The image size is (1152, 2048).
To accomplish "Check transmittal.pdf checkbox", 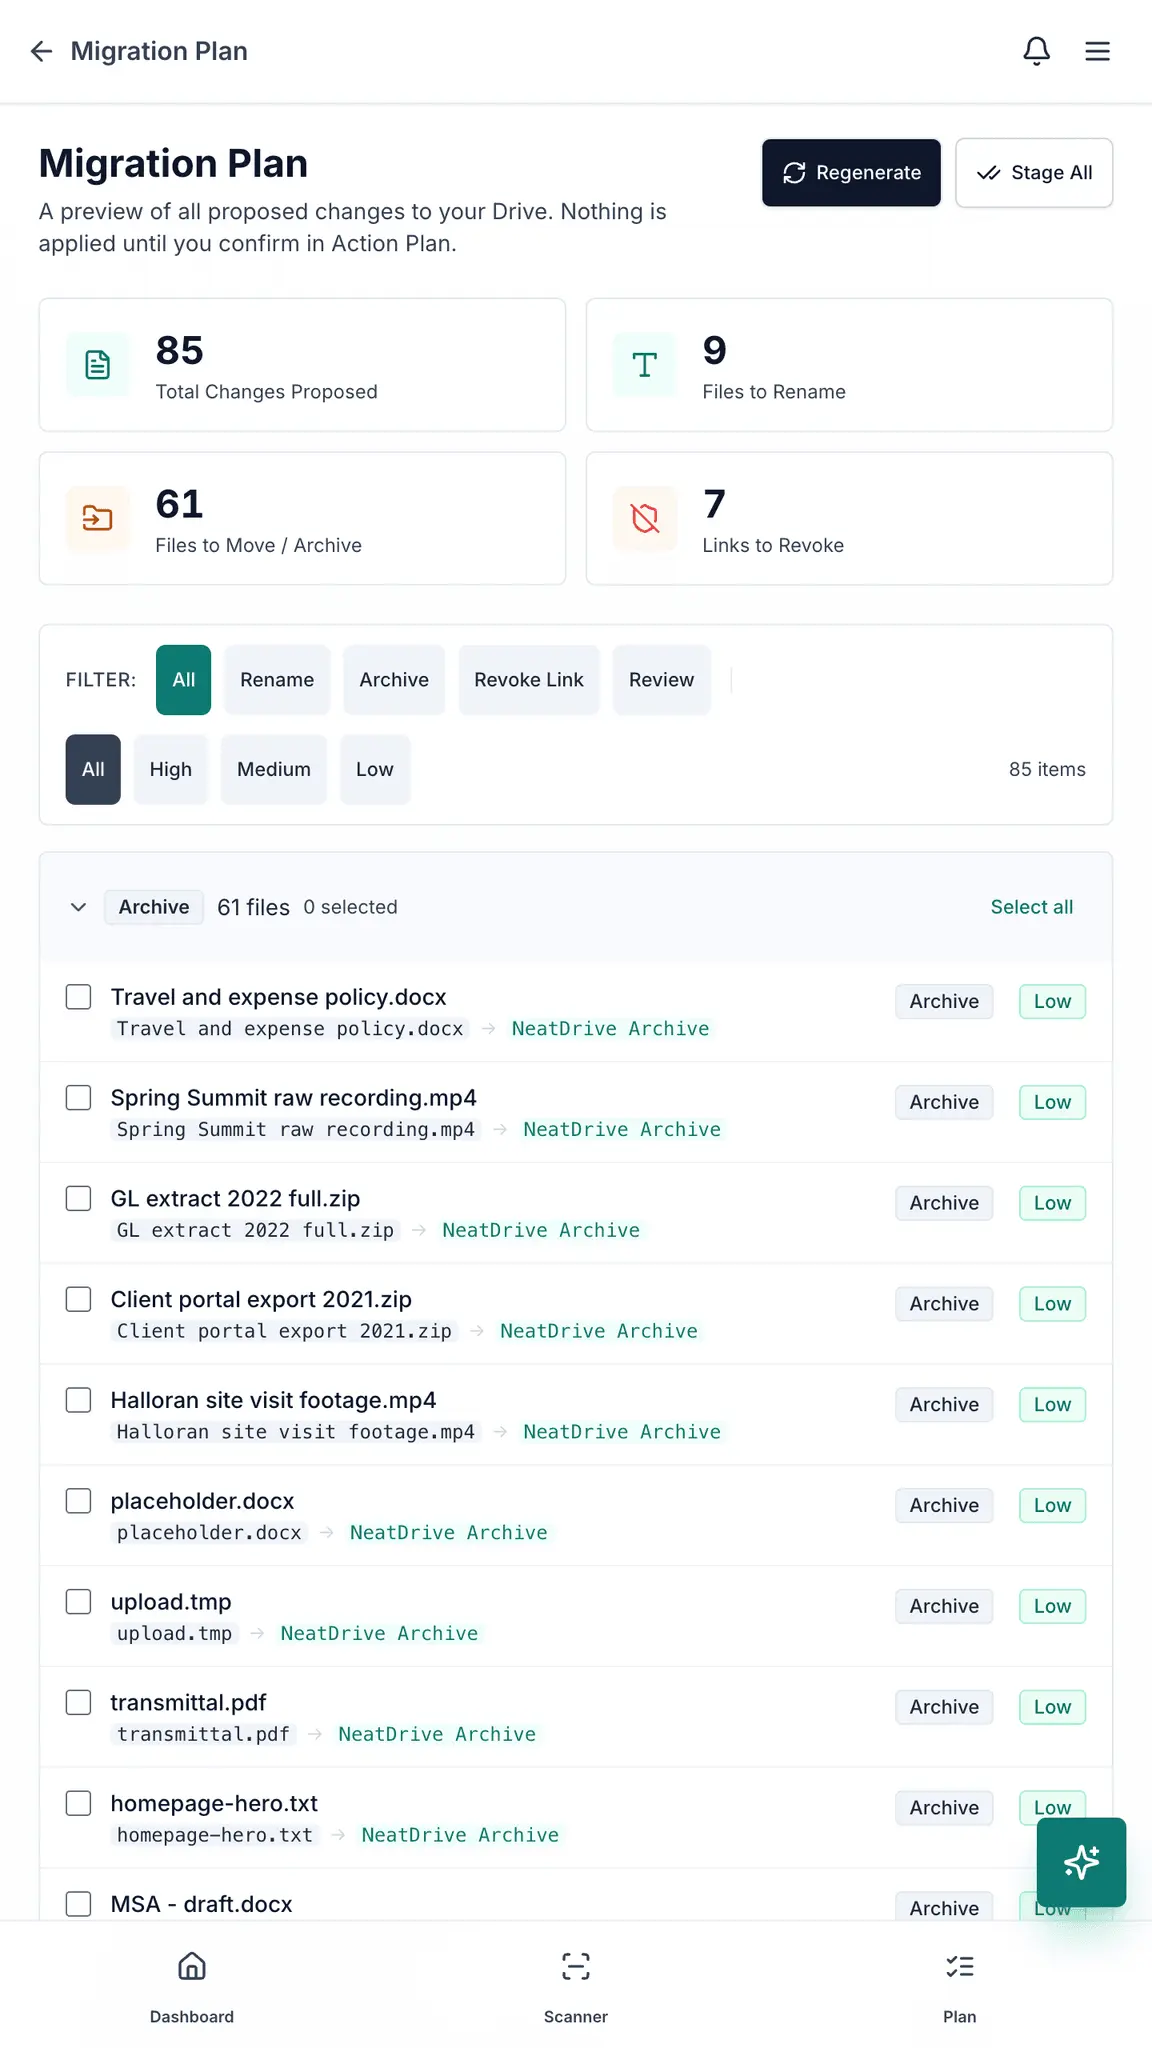I will [78, 1702].
